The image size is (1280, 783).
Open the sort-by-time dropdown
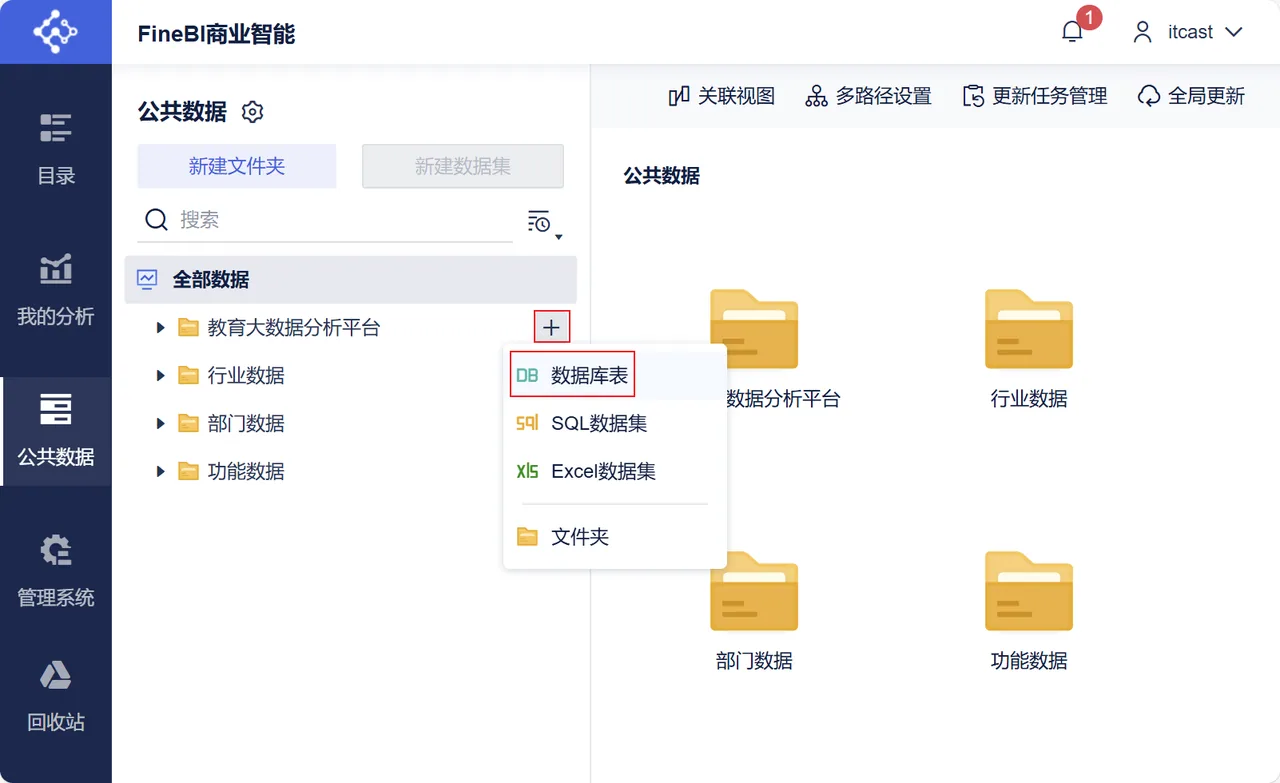(544, 224)
